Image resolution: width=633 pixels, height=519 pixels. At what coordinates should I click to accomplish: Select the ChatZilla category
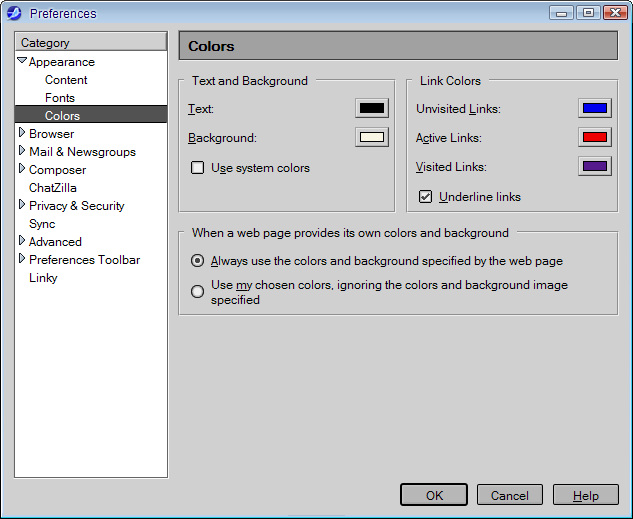point(53,188)
